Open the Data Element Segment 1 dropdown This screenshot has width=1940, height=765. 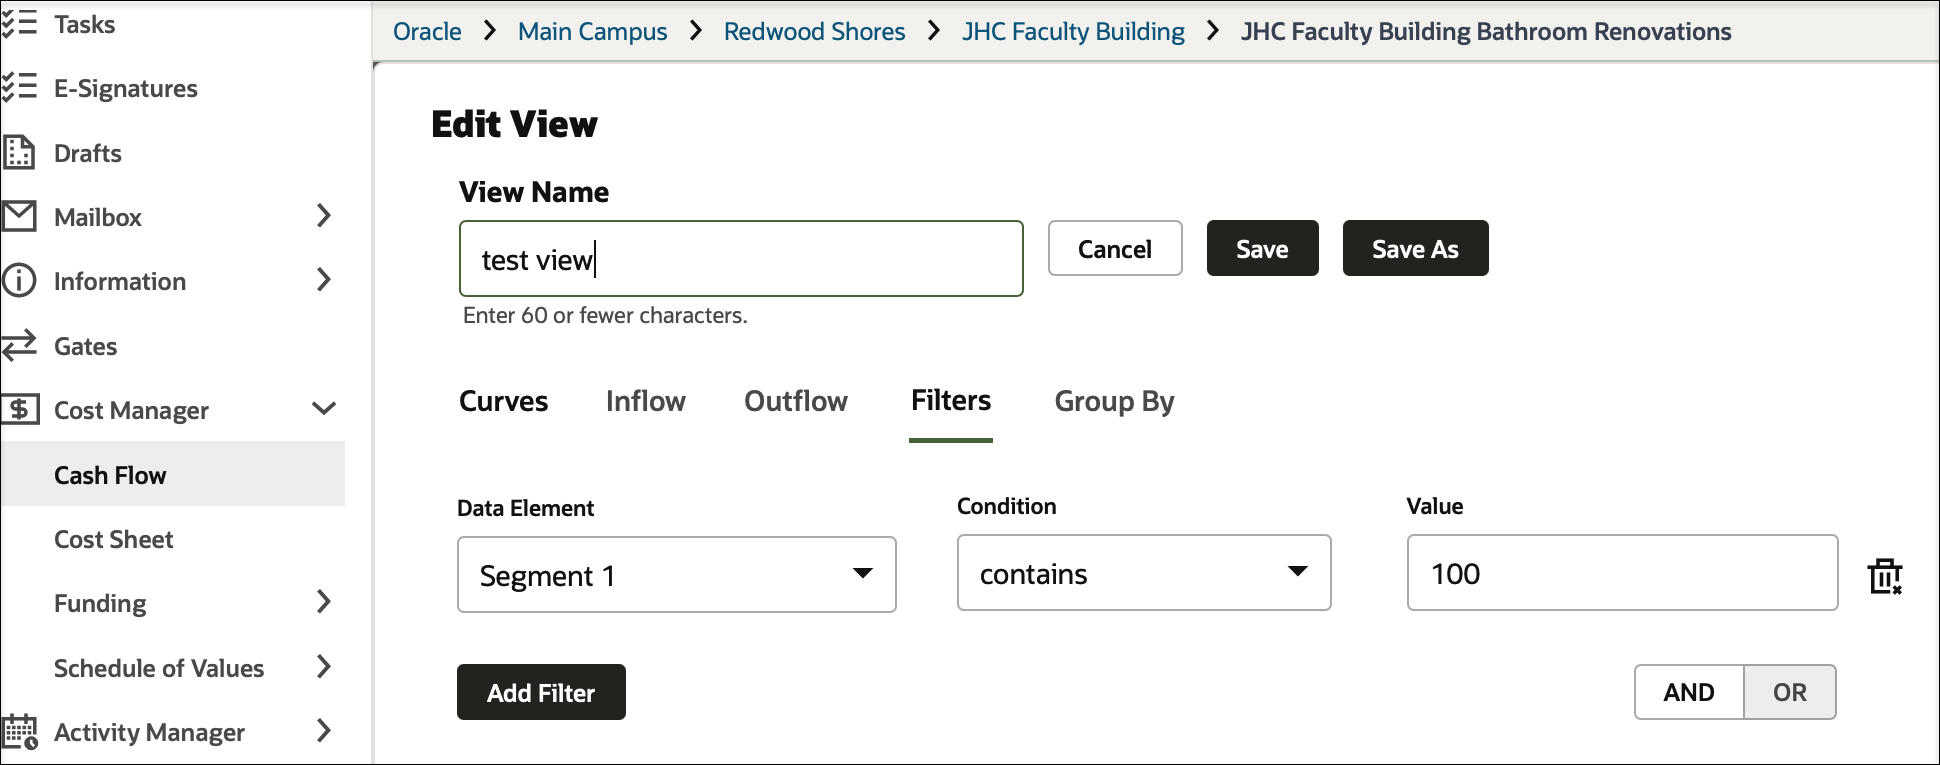tap(677, 575)
